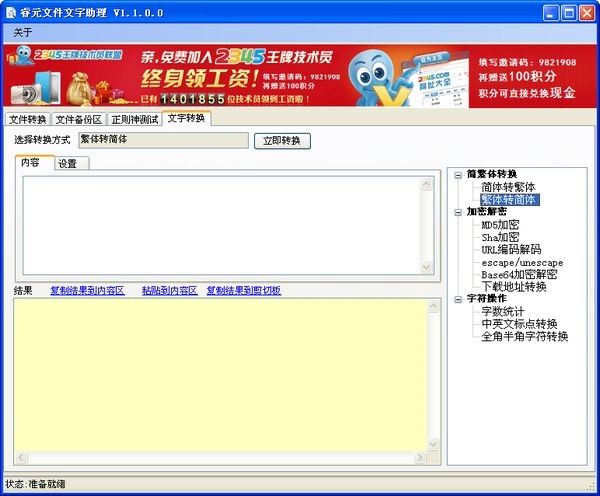The height and width of the screenshot is (496, 600).
Task: Open the 设置 sub-tab
Action: pos(72,163)
